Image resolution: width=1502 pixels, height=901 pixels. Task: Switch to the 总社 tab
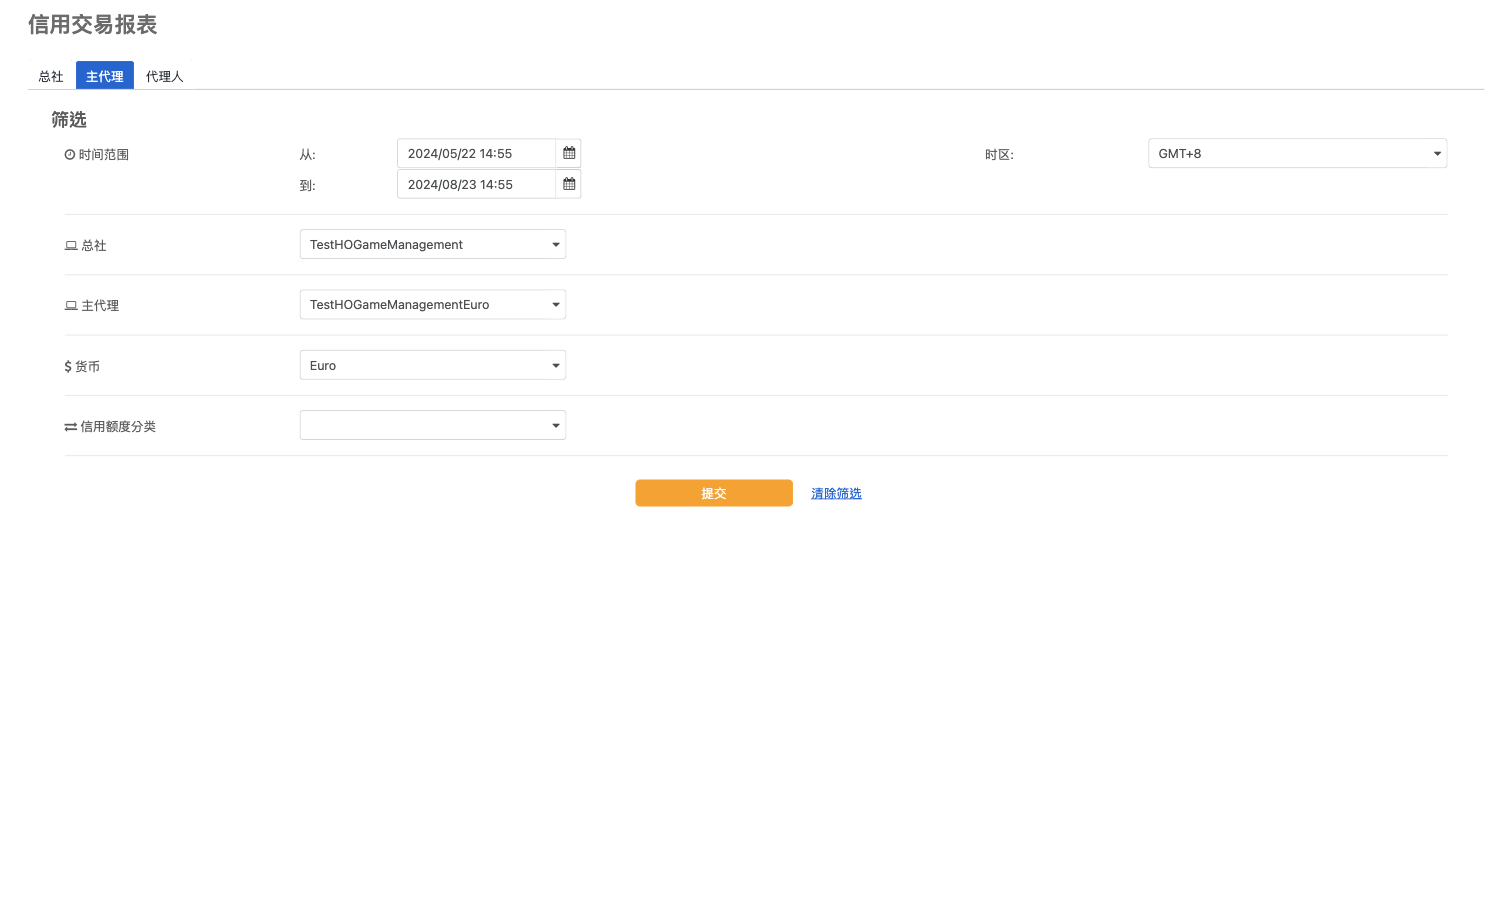pyautogui.click(x=51, y=77)
